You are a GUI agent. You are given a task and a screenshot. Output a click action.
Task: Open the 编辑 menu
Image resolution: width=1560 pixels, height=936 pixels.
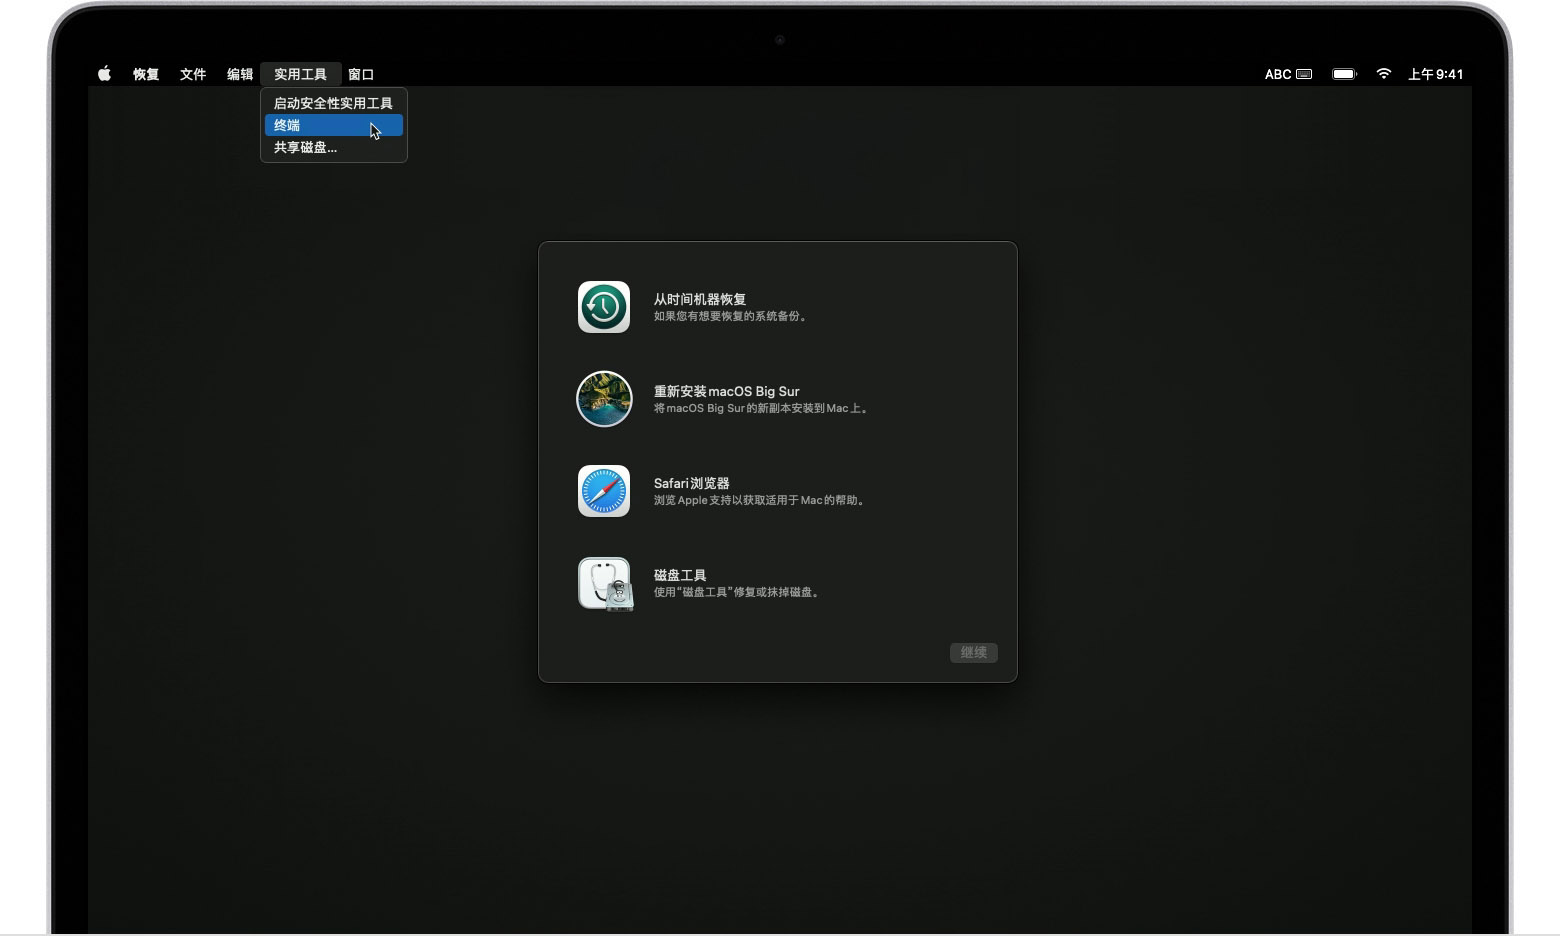coord(240,74)
